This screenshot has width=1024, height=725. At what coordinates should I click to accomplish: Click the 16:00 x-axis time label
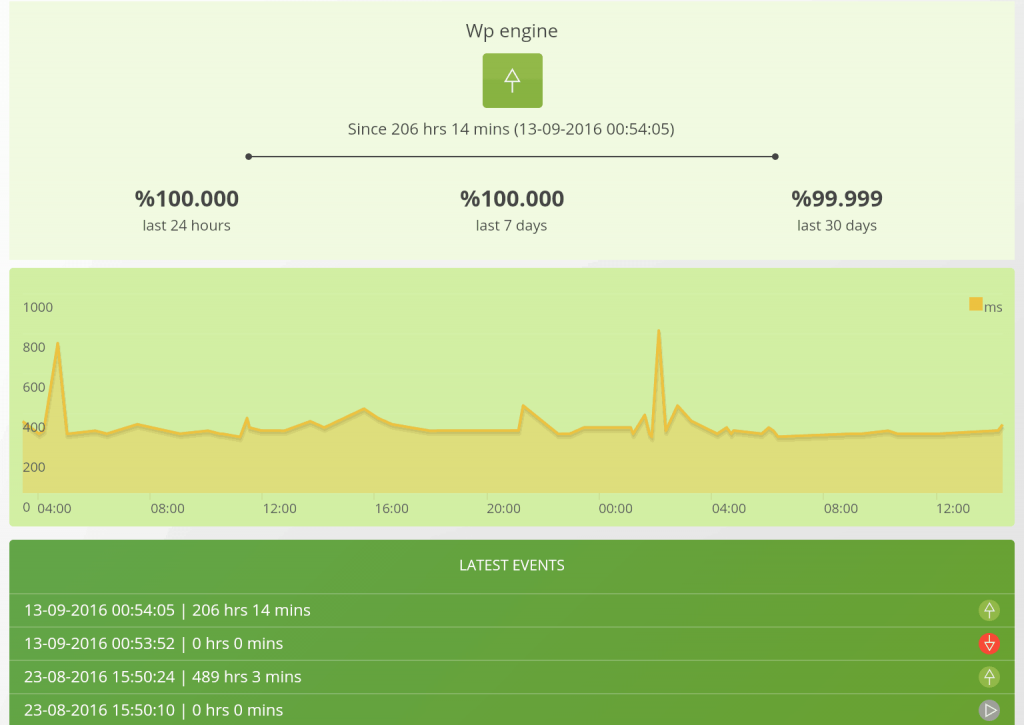pos(392,508)
